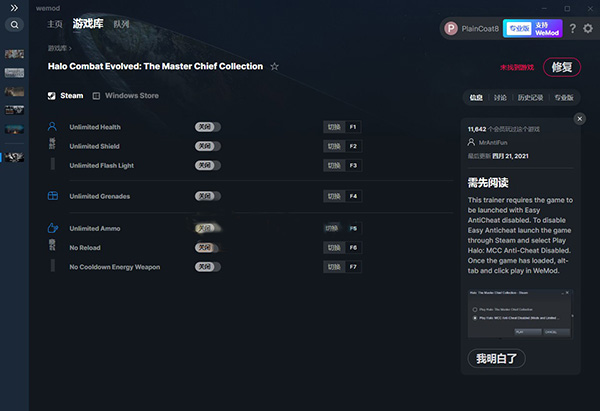Open the first game thumbnail in the sidebar

pos(15,54)
